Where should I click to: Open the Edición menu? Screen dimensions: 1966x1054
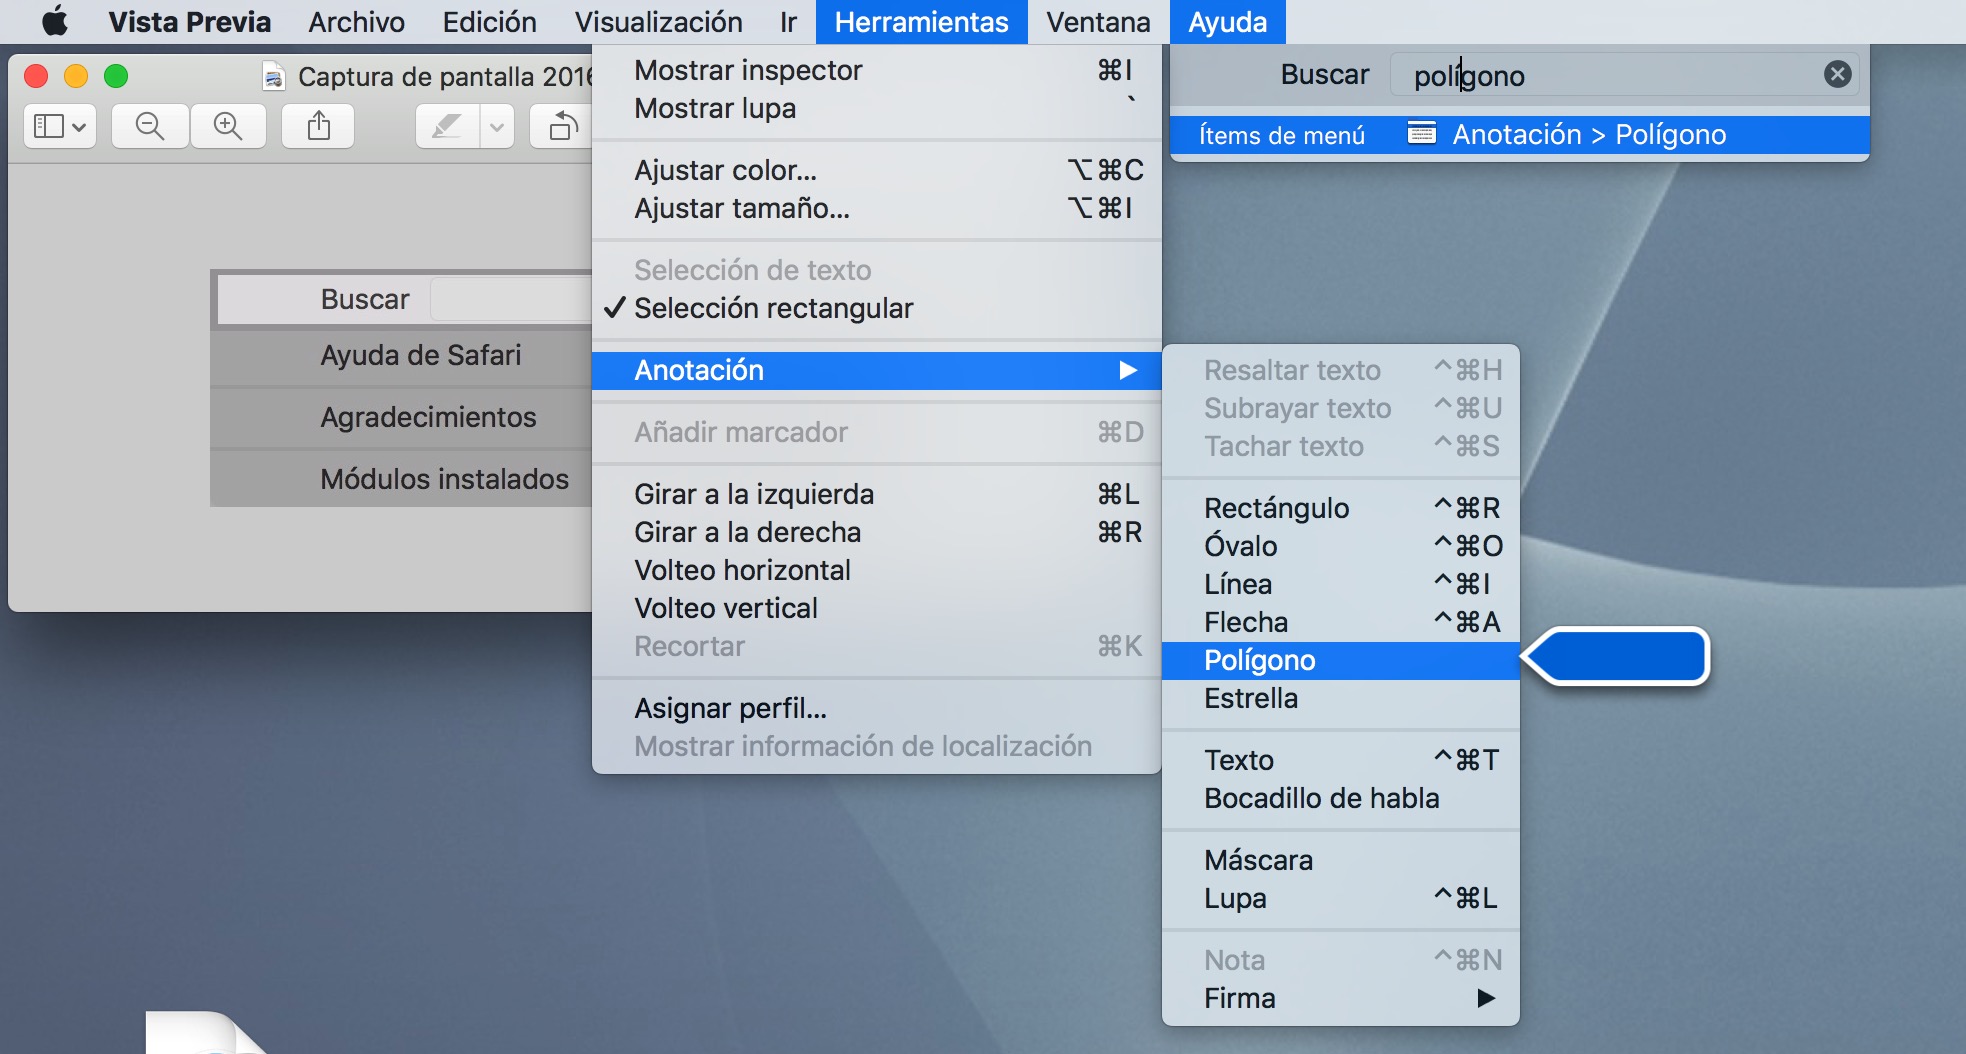pos(490,22)
